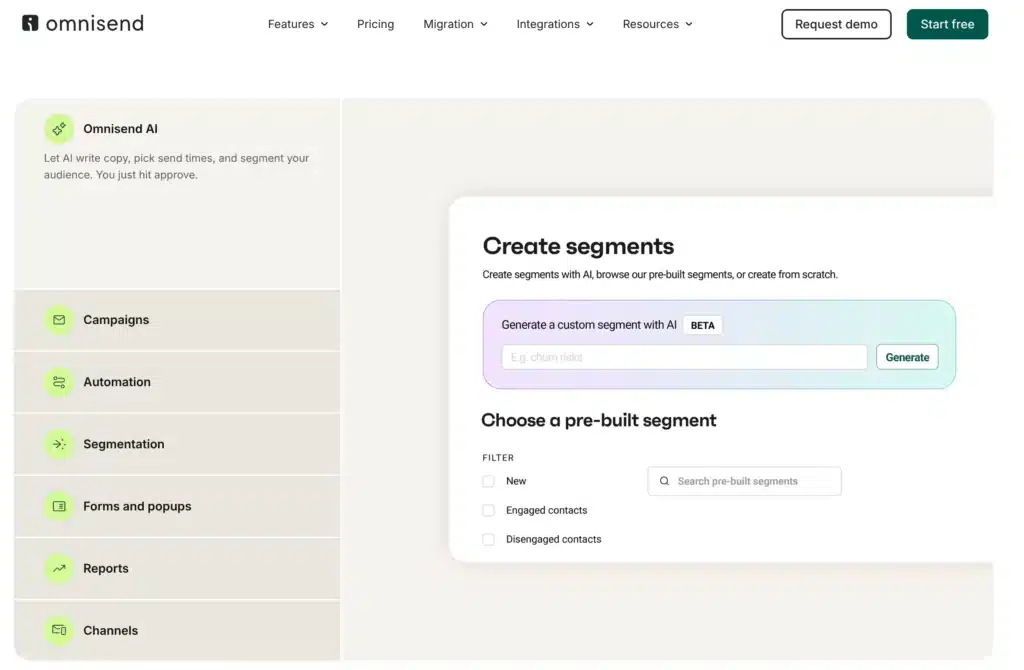Expand the Features menu chevron
Viewport: 1024px width, 670px height.
(x=325, y=24)
